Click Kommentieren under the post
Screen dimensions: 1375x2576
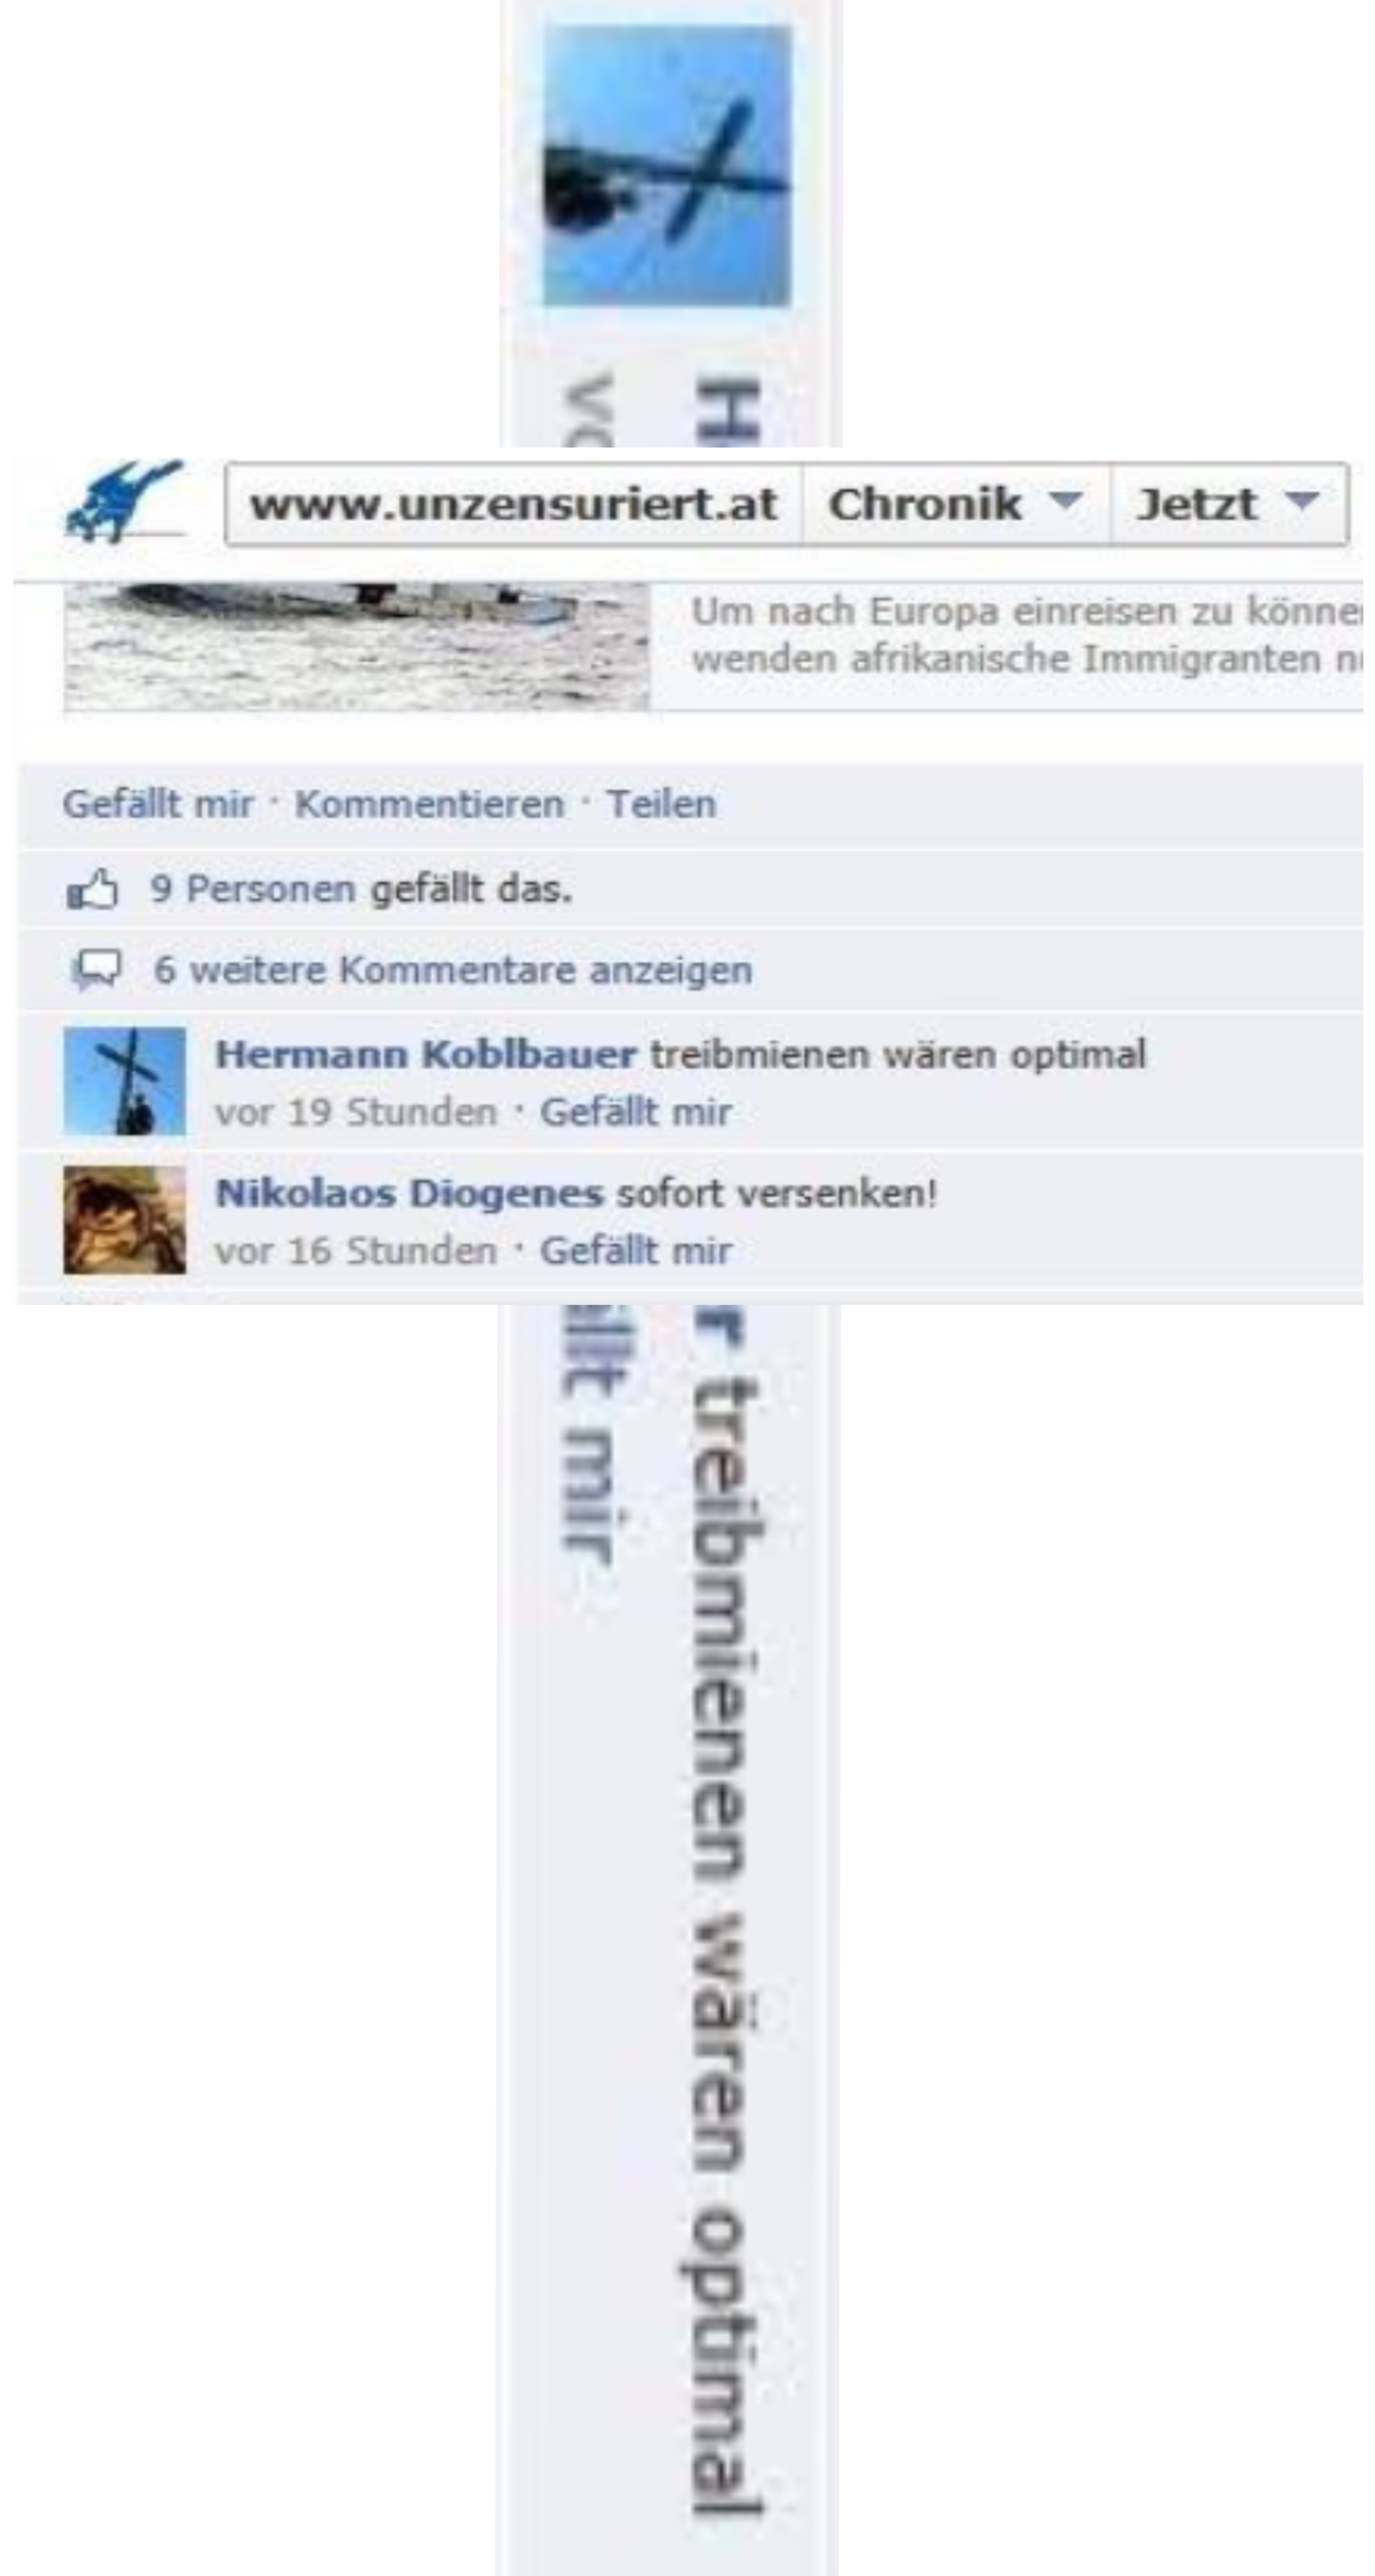coord(429,804)
